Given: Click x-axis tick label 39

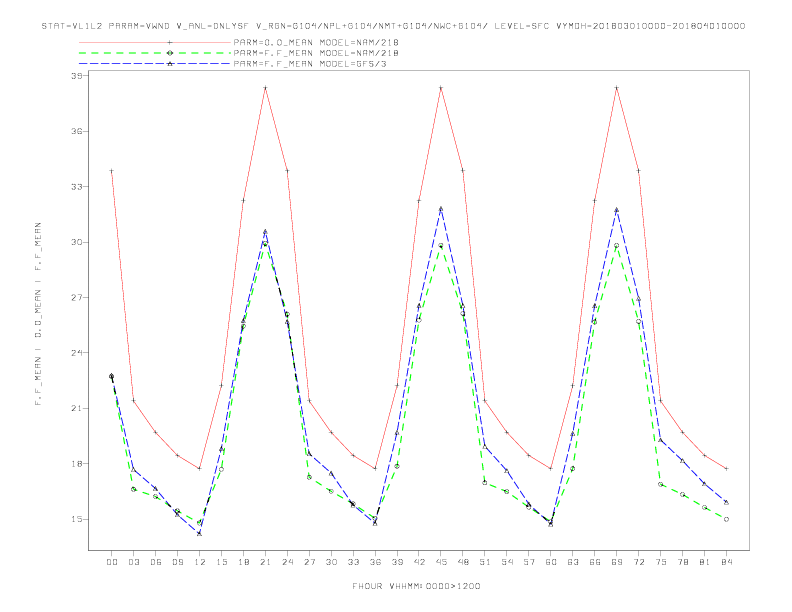Looking at the screenshot, I should pos(397,562).
